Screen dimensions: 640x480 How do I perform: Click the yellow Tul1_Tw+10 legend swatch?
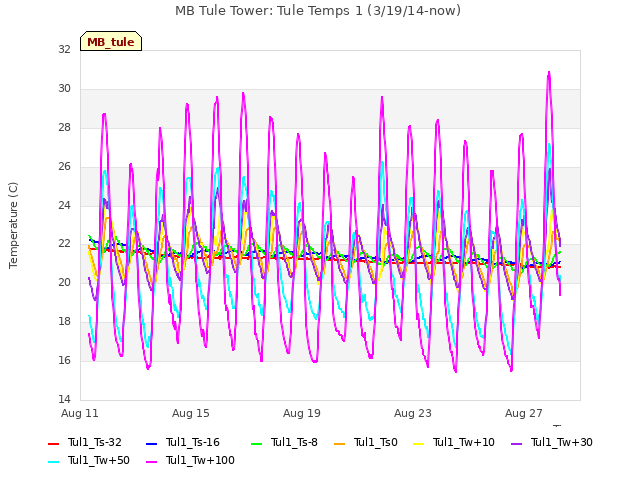(x=419, y=443)
